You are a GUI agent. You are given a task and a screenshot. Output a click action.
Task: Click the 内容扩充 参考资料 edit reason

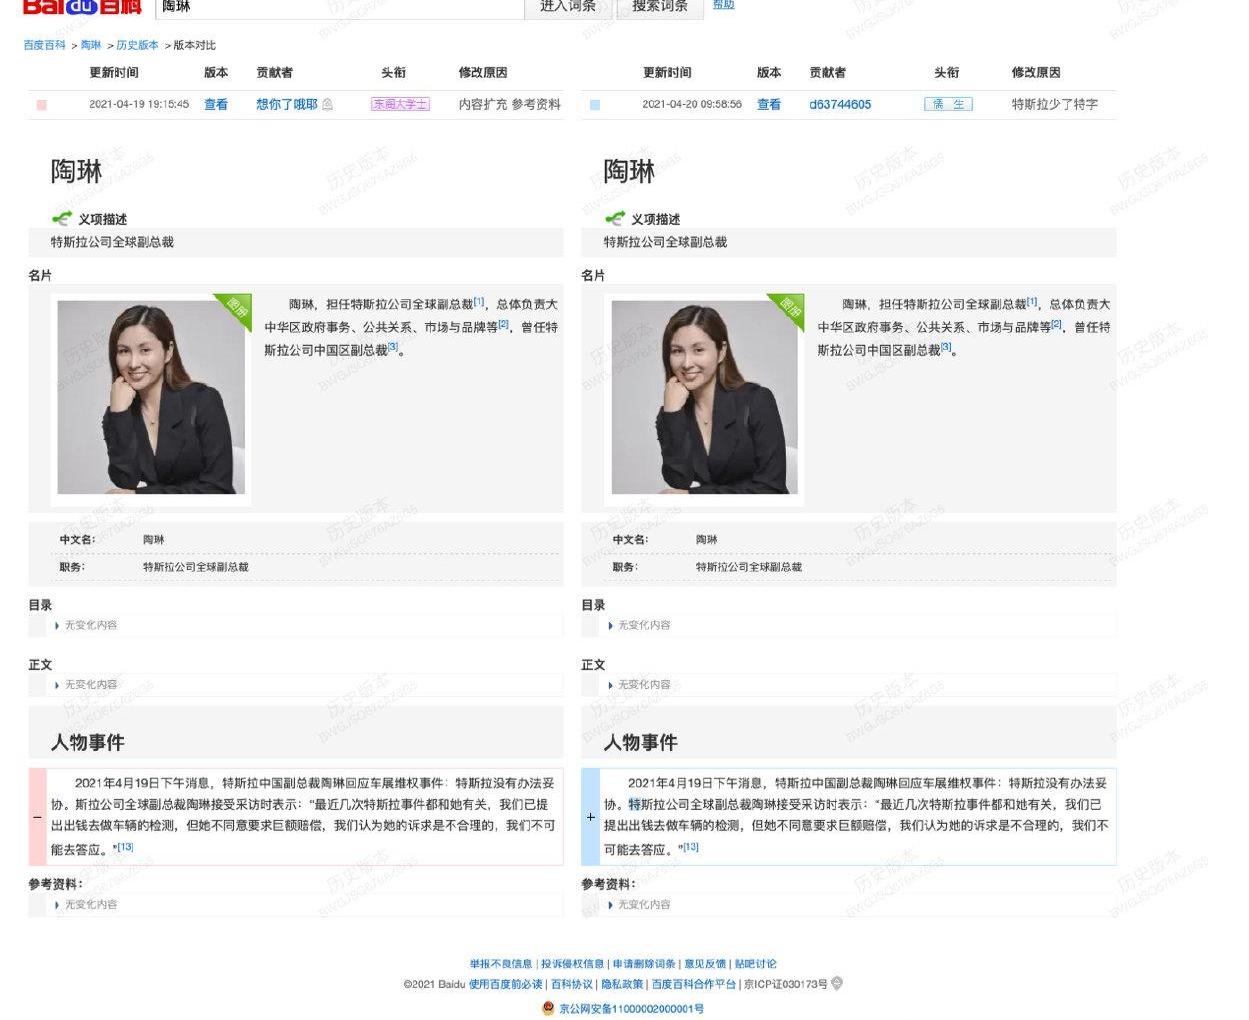510,104
